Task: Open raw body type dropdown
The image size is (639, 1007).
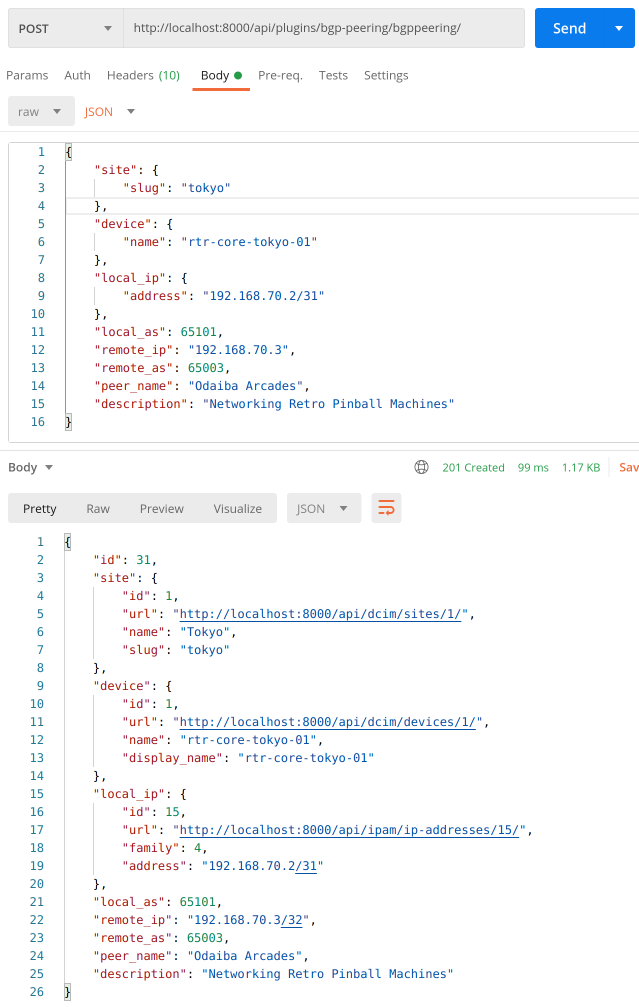Action: [x=41, y=111]
